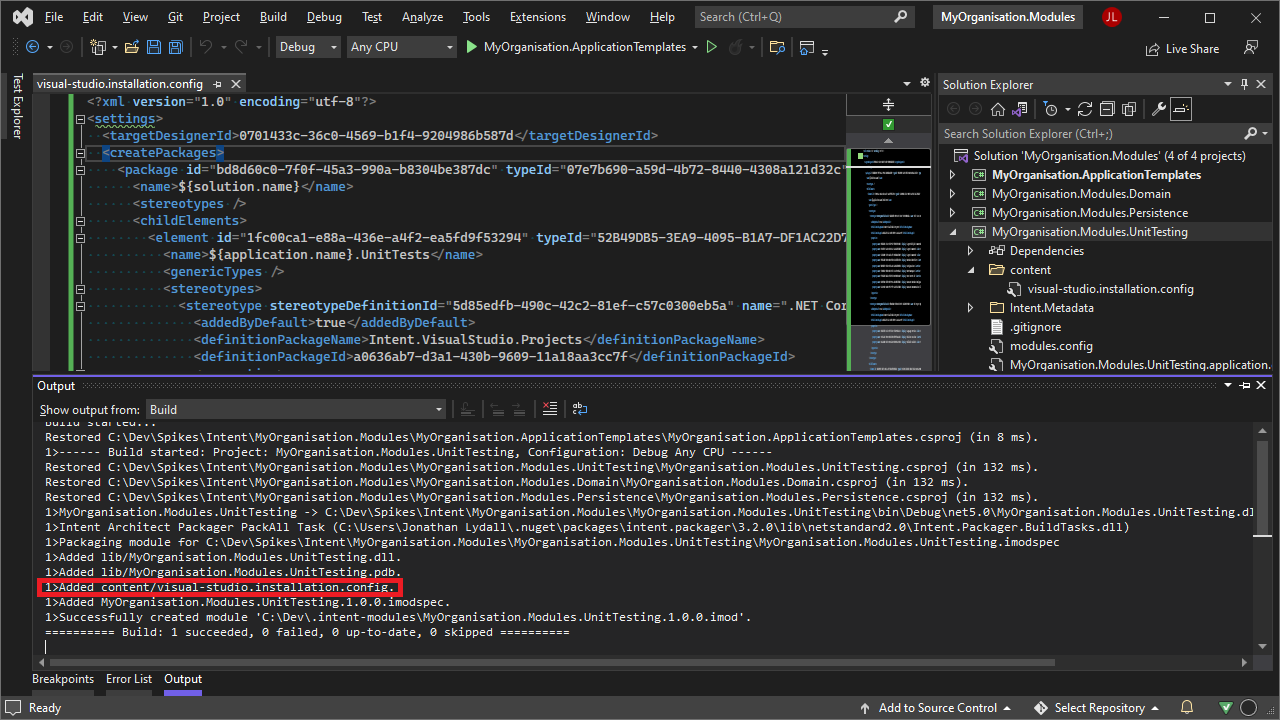The width and height of the screenshot is (1280, 720).
Task: Open the Extensions menu
Action: 538,17
